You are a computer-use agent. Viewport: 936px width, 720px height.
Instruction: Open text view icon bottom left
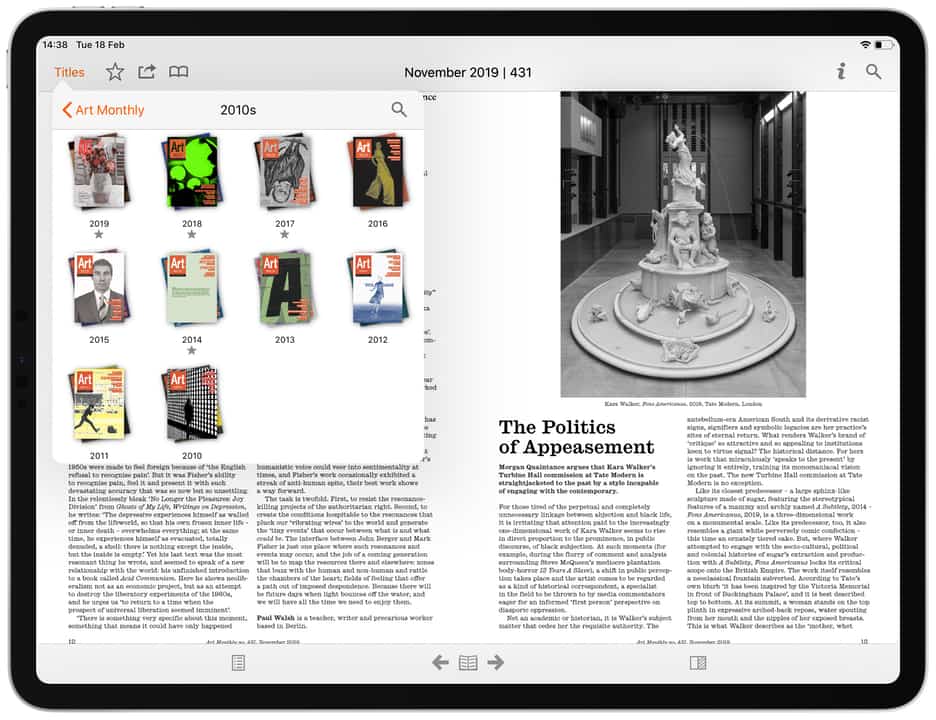click(x=238, y=662)
